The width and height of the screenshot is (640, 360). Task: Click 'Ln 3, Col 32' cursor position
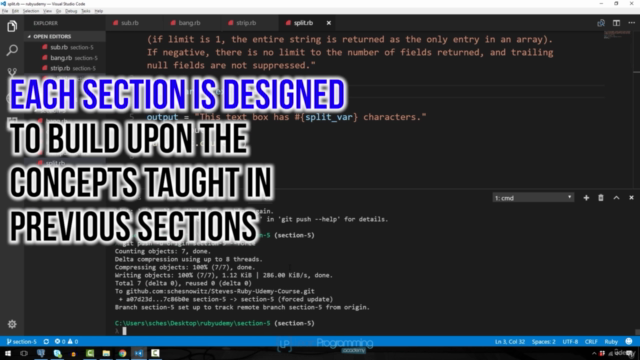pyautogui.click(x=510, y=342)
